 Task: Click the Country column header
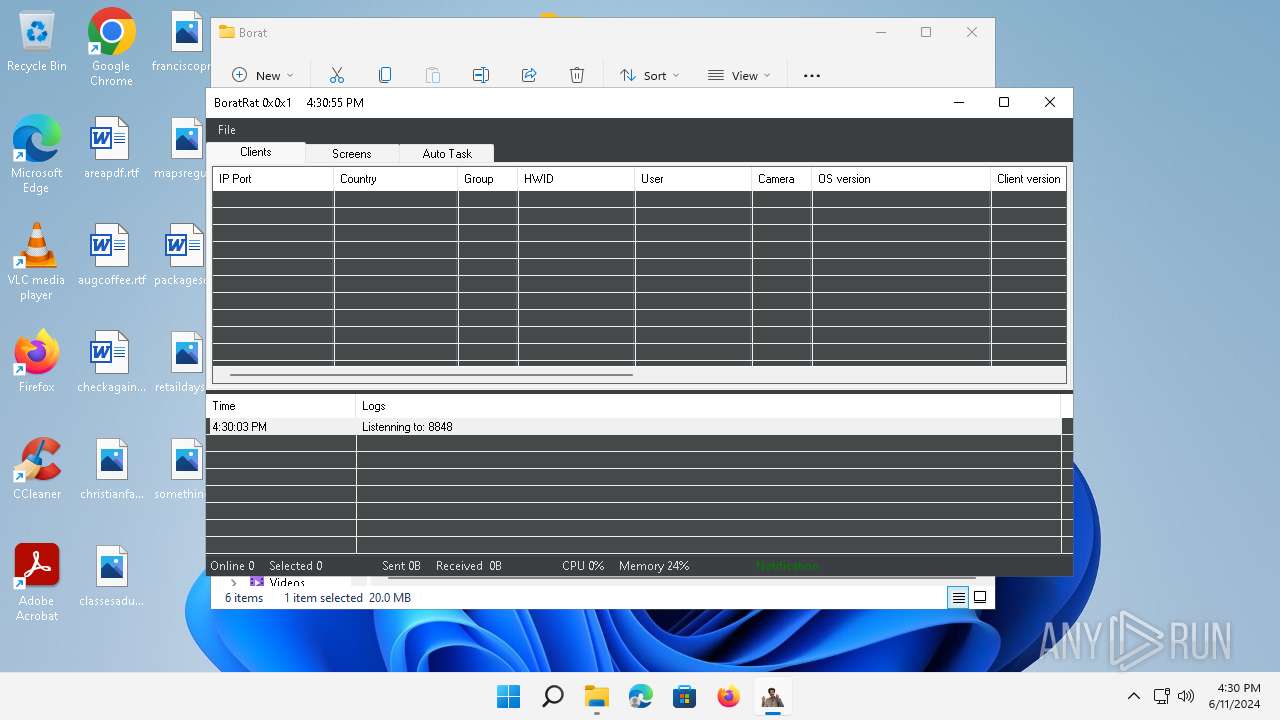396,179
